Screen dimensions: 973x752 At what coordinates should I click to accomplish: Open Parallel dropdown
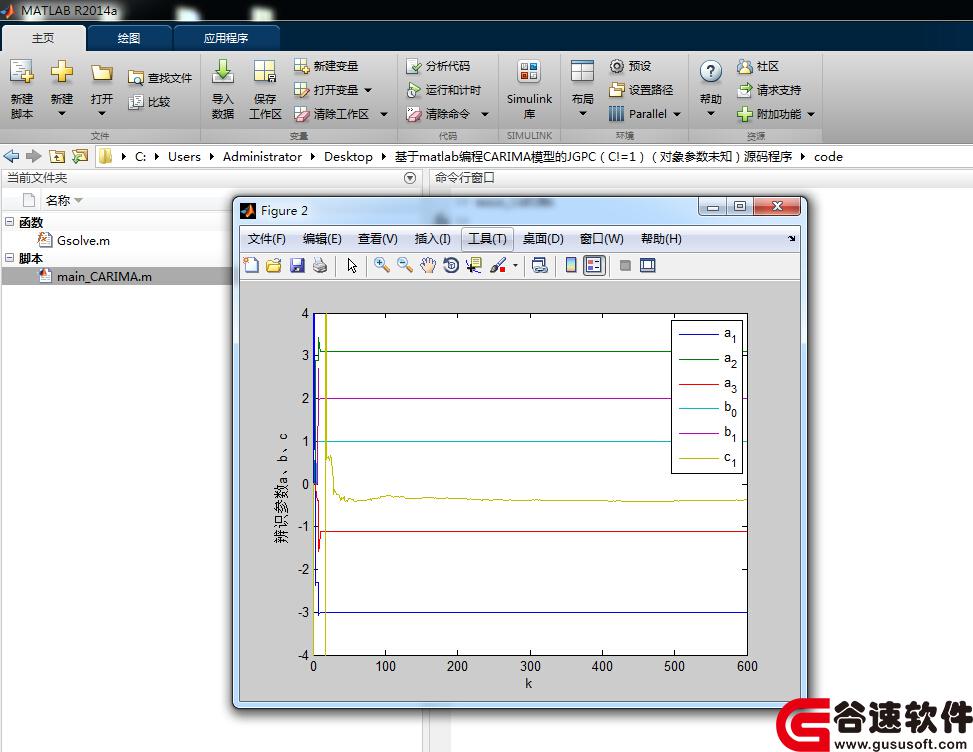677,114
